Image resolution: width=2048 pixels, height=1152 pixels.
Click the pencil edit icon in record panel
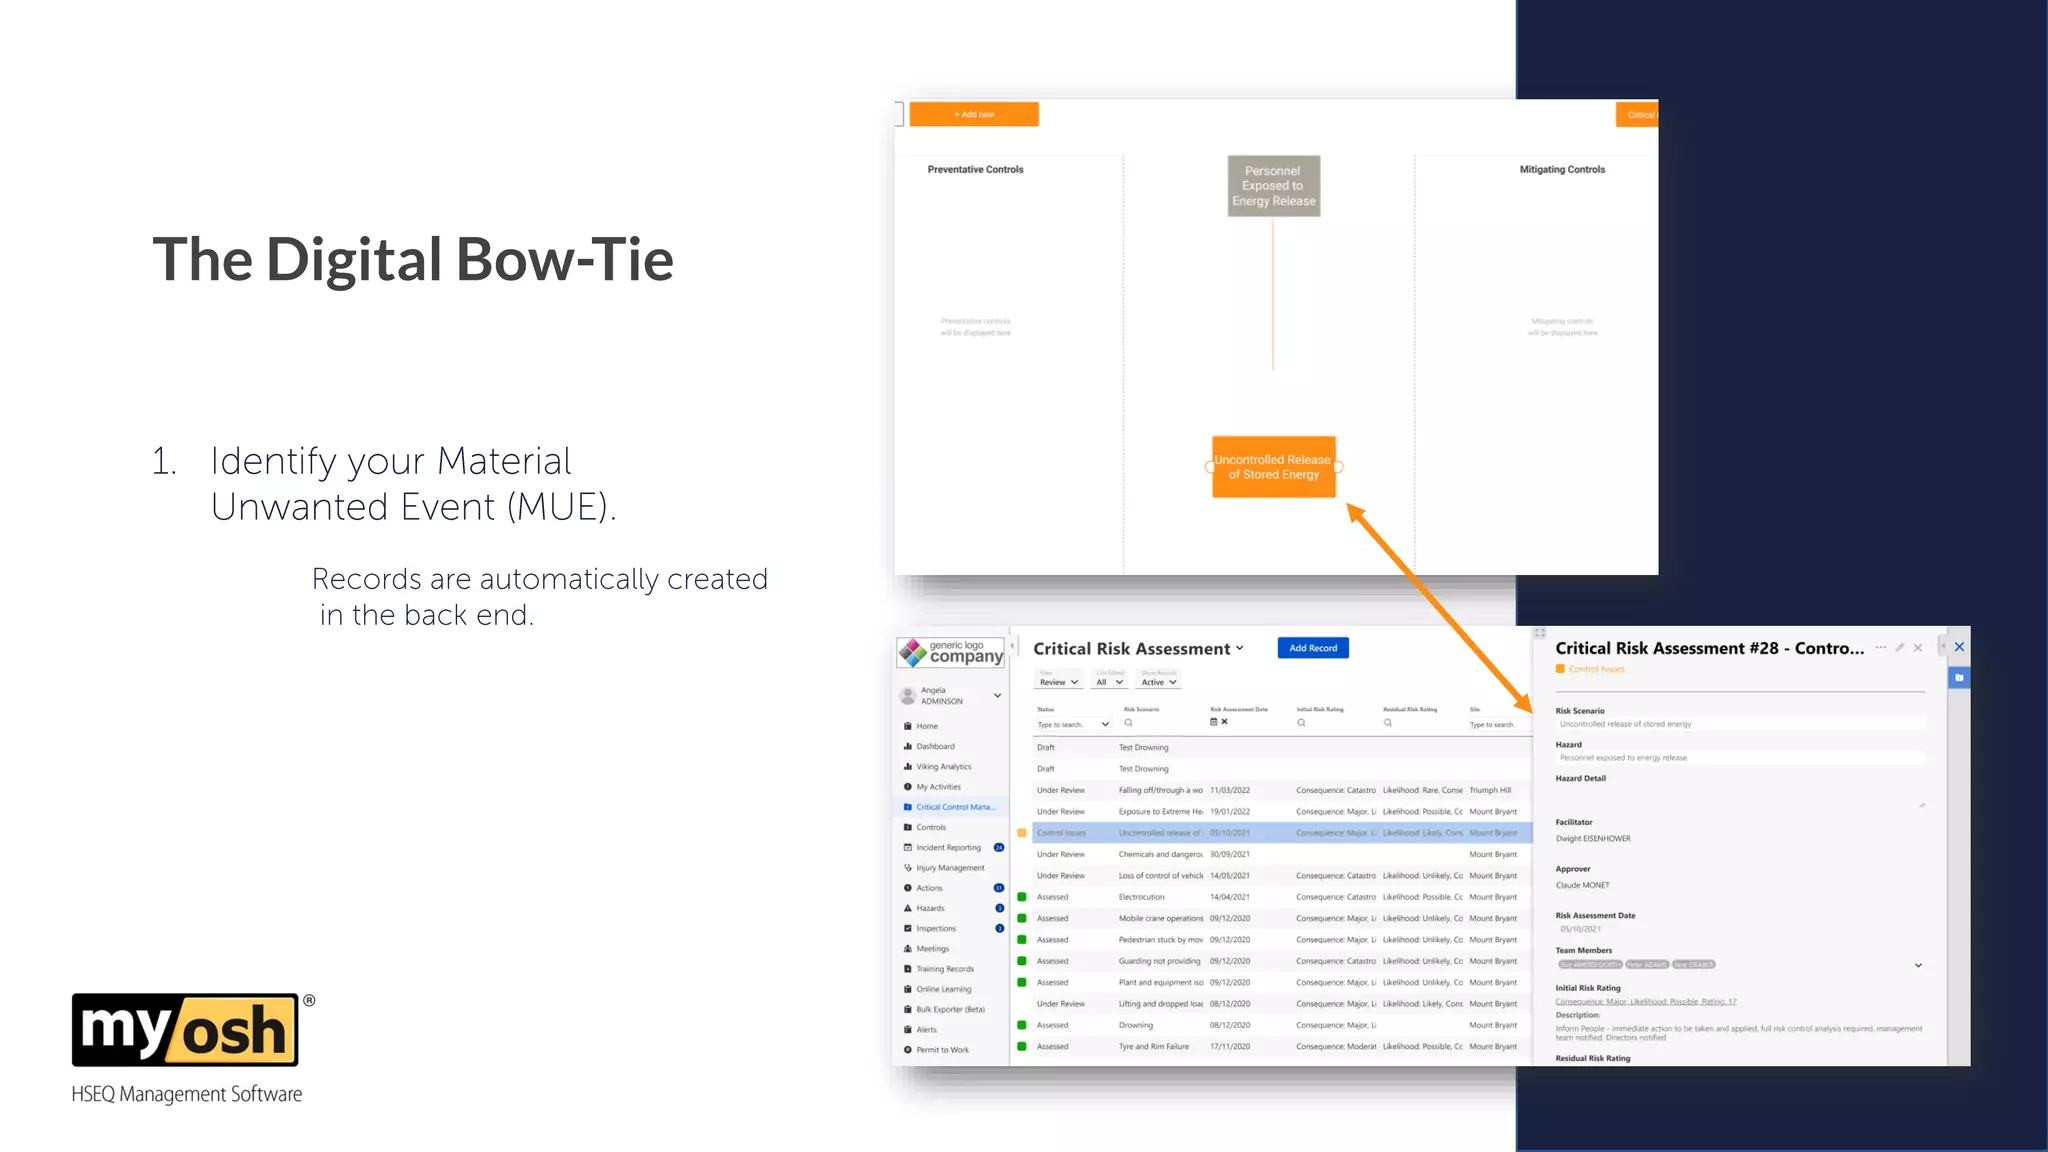click(x=1900, y=648)
